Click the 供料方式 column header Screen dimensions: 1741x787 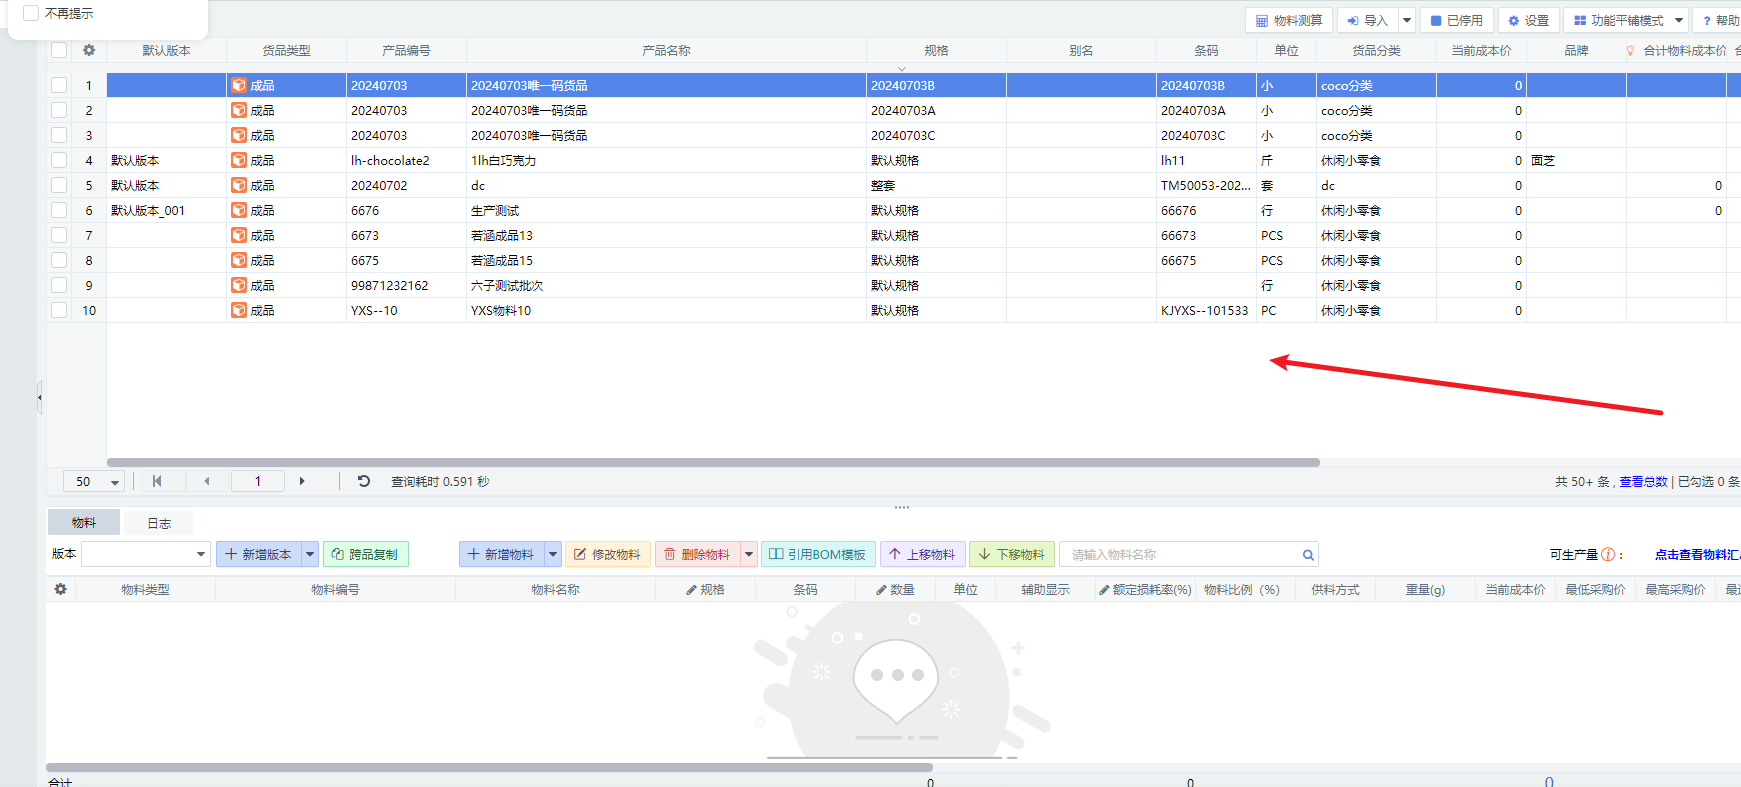point(1335,589)
